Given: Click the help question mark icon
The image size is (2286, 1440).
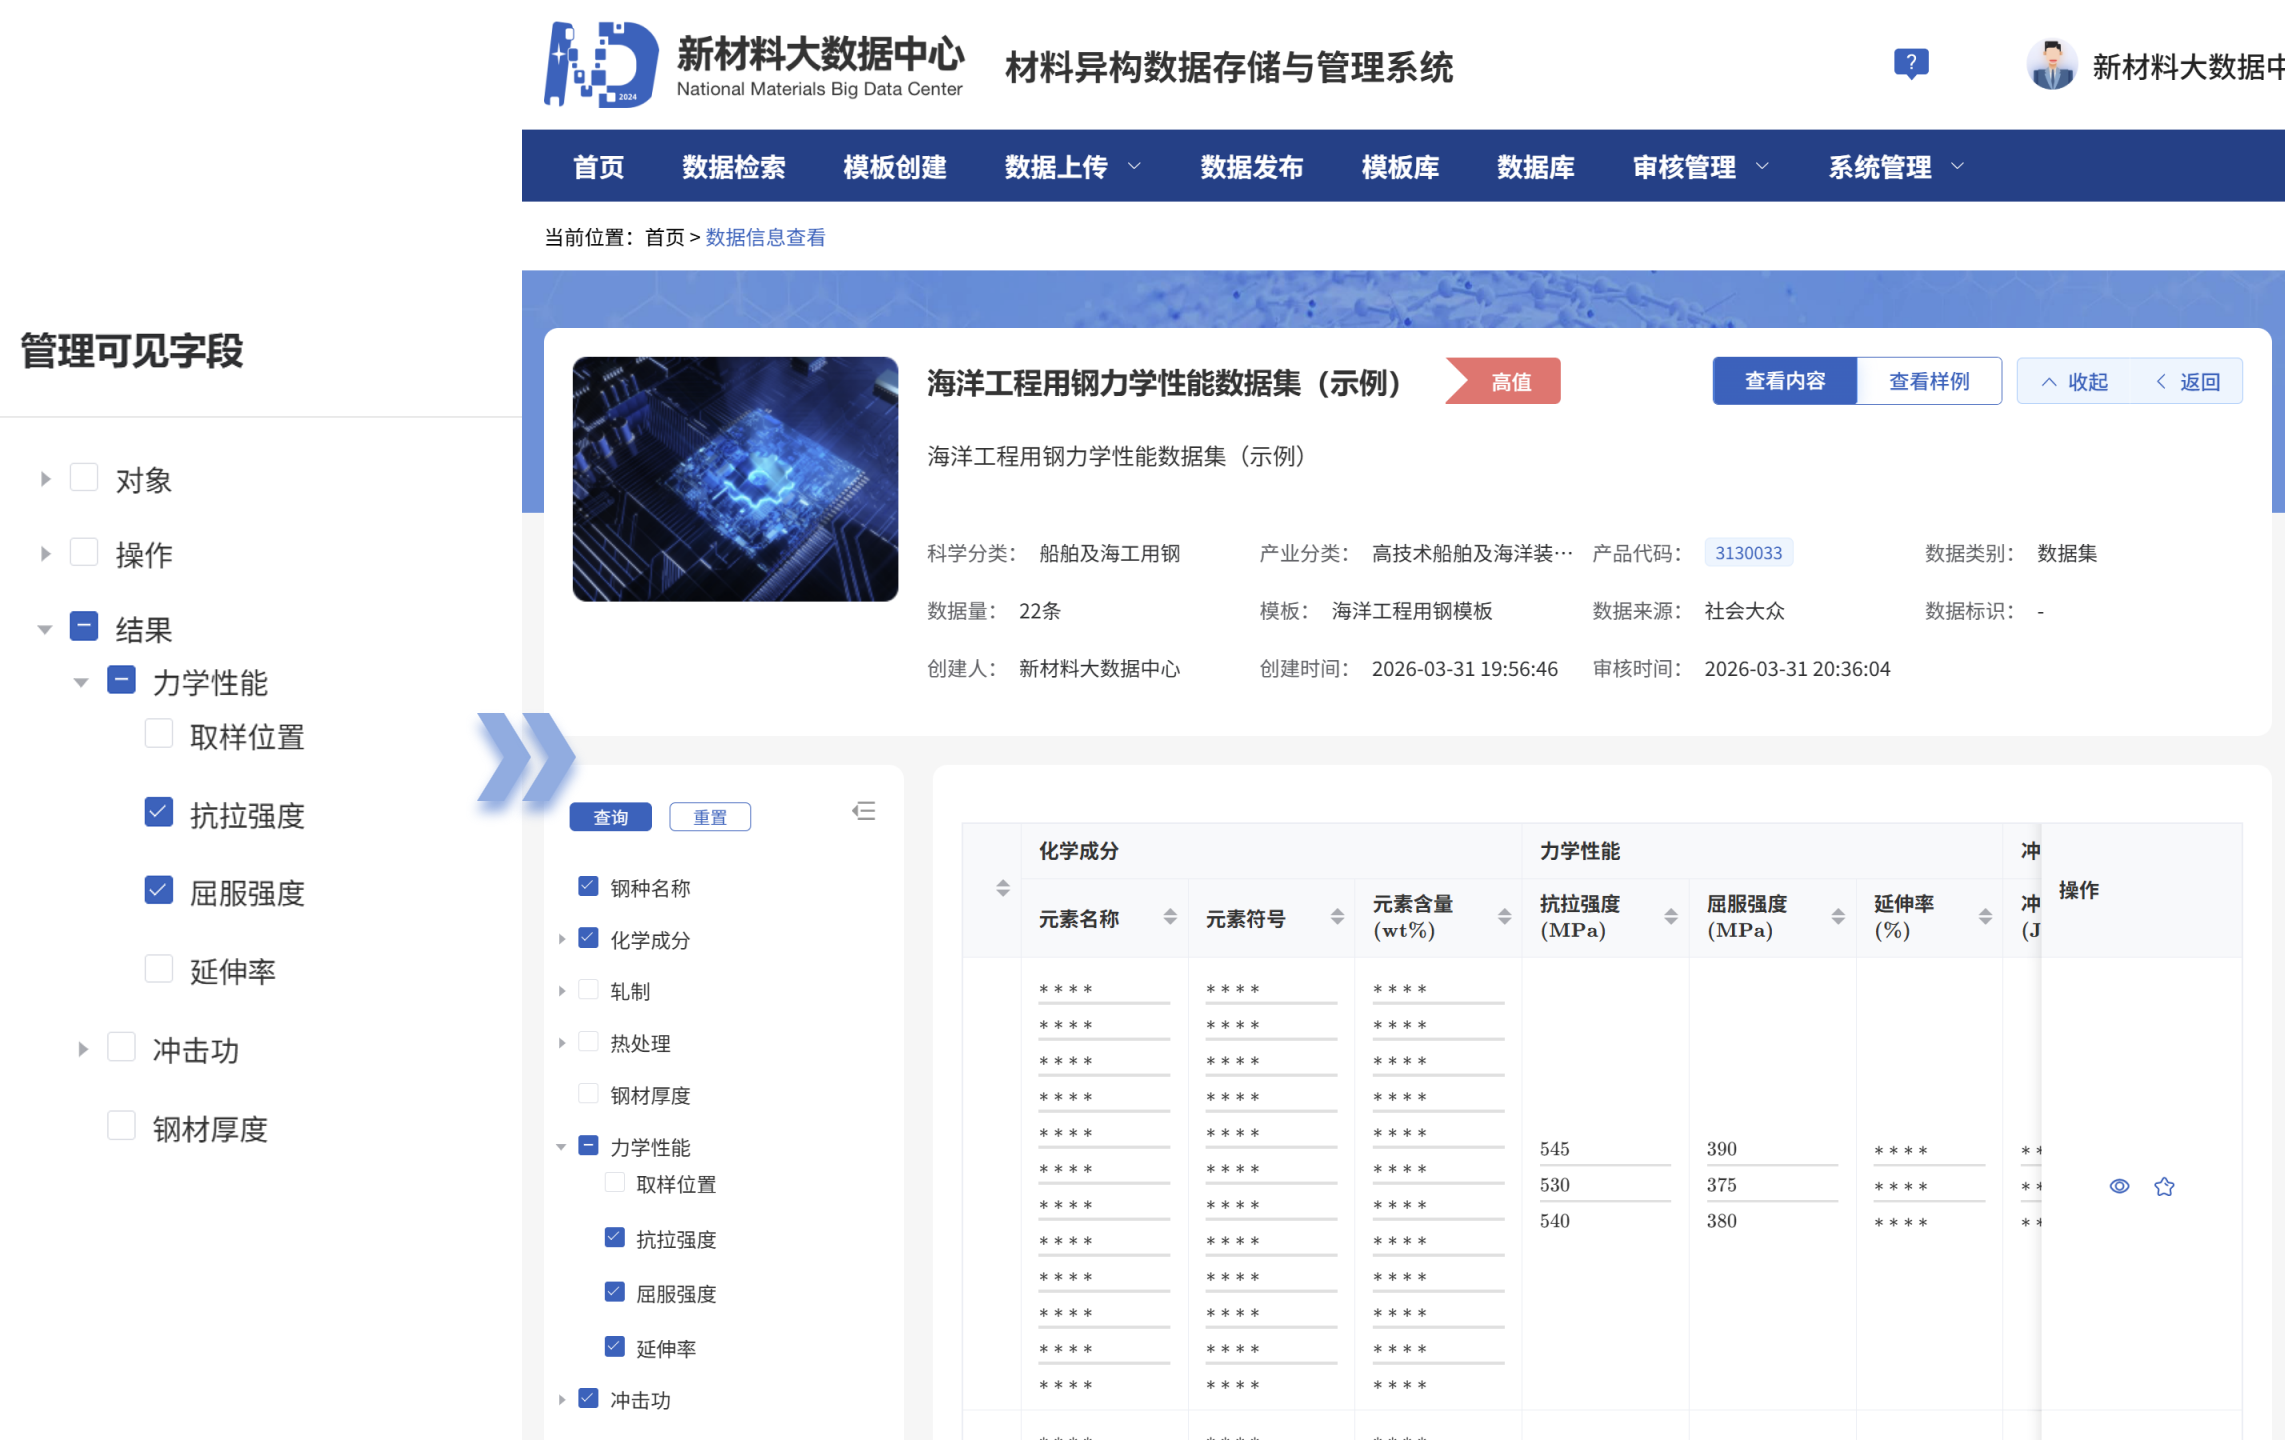Looking at the screenshot, I should point(1911,63).
